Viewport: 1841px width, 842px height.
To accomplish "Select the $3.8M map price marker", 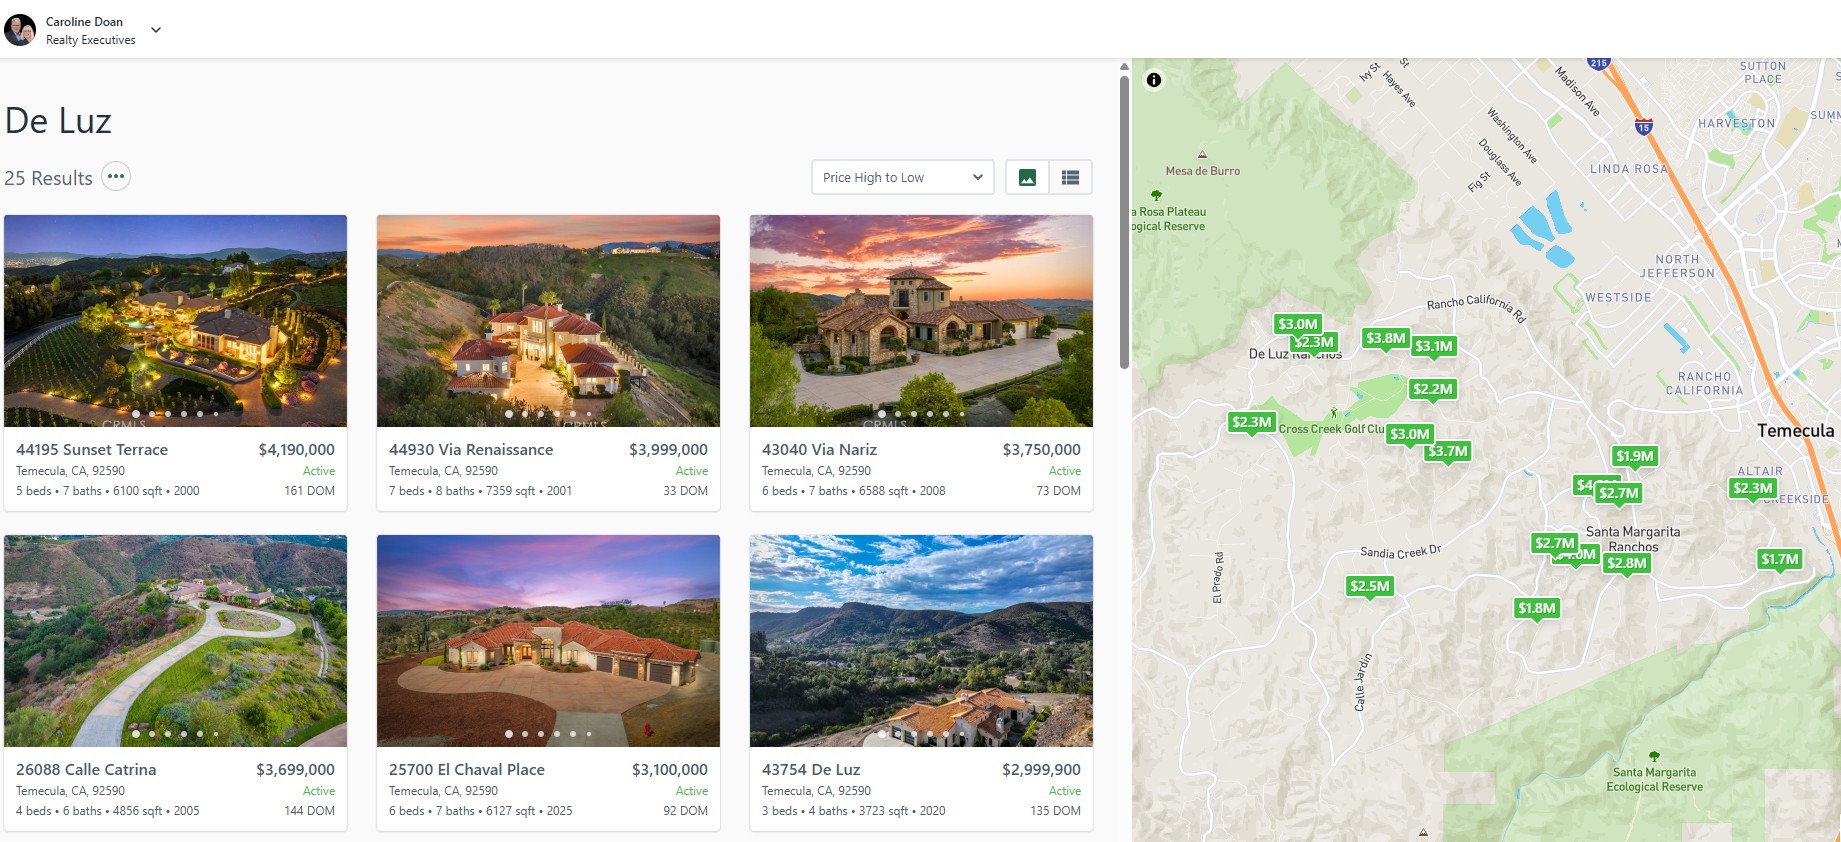I will tap(1385, 338).
